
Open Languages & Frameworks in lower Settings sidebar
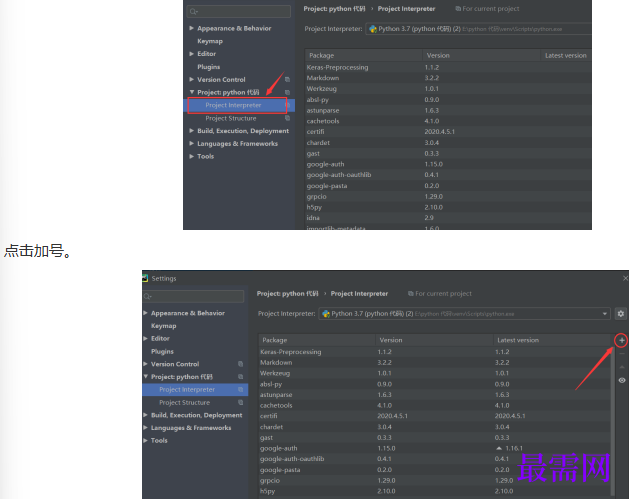coord(191,428)
